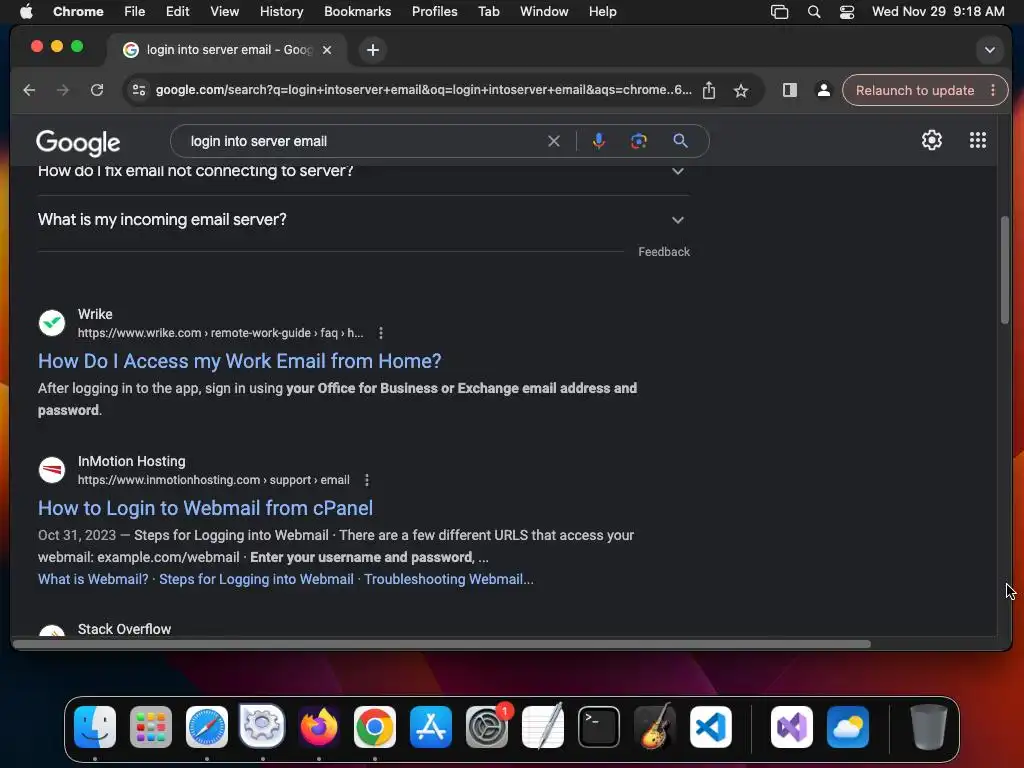Open the Apple menu
Viewport: 1024px width, 768px height.
tap(26, 12)
